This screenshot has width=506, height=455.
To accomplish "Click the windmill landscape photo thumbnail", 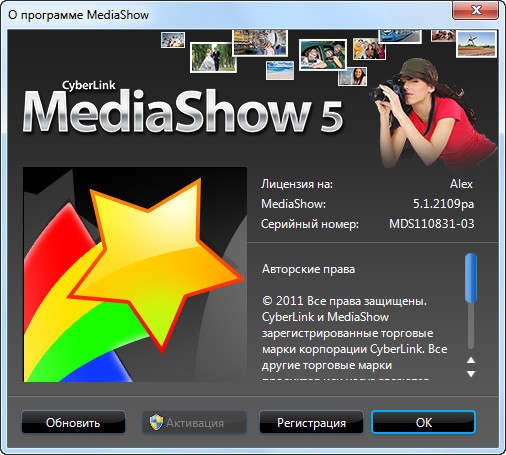I will pyautogui.click(x=476, y=44).
